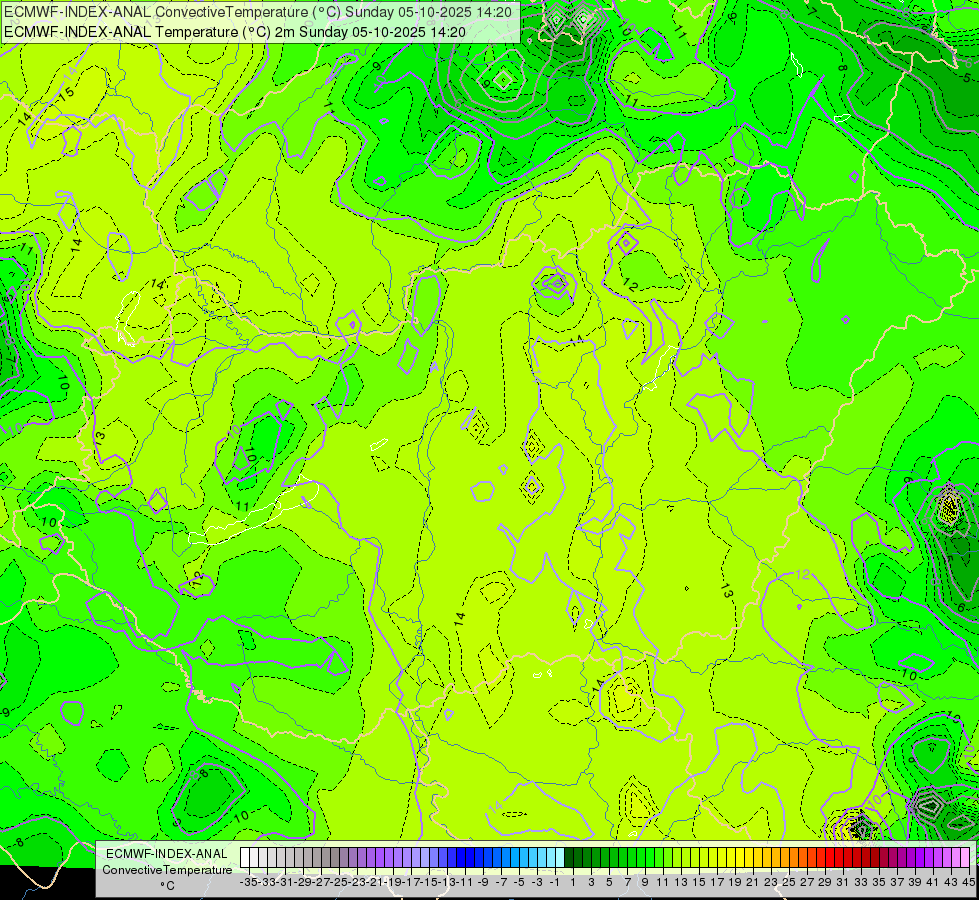Click the Temperature 2m title line
Viewport: 979px width, 900px height.
235,32
